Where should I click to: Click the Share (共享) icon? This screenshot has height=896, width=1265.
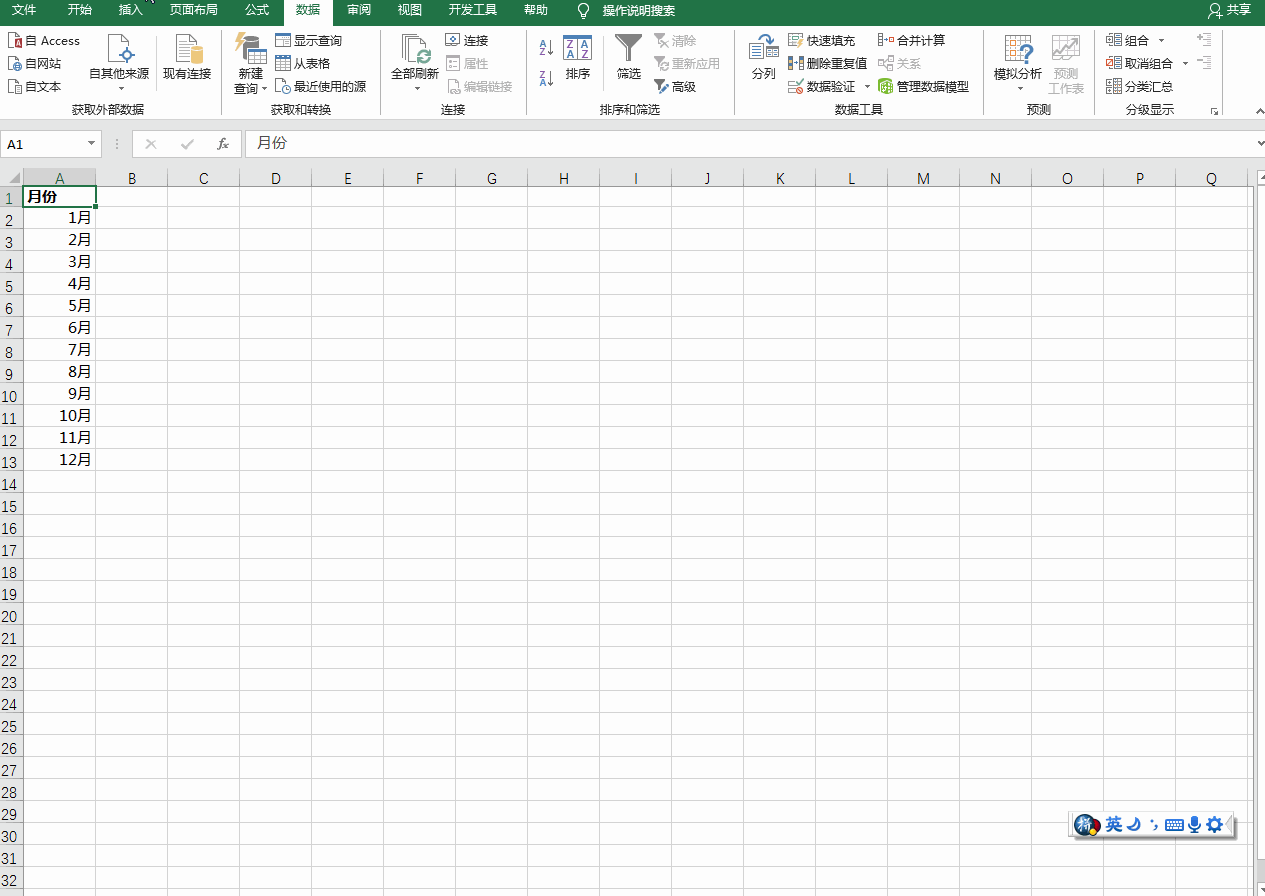(1215, 10)
